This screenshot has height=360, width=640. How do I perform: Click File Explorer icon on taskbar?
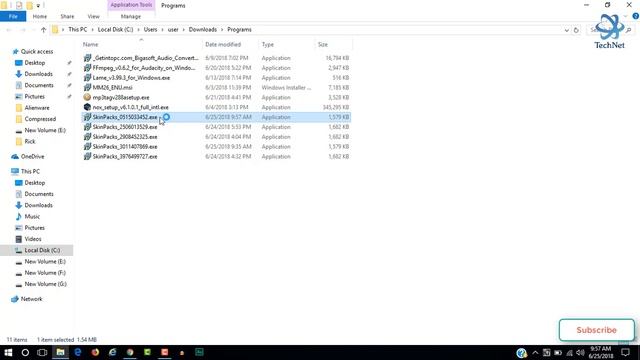(x=60, y=352)
